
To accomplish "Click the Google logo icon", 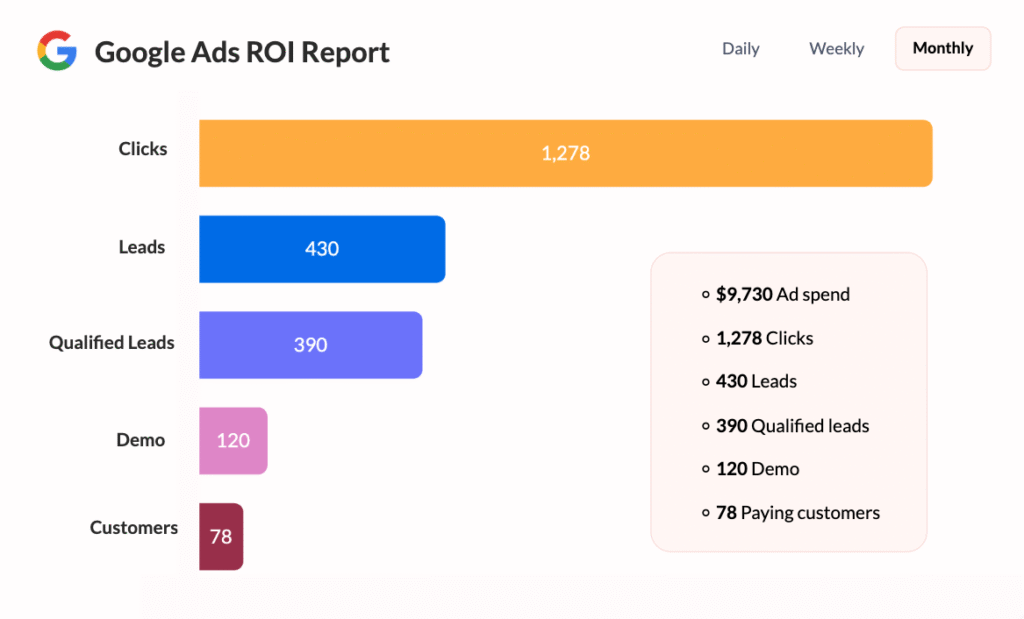I will click(57, 48).
